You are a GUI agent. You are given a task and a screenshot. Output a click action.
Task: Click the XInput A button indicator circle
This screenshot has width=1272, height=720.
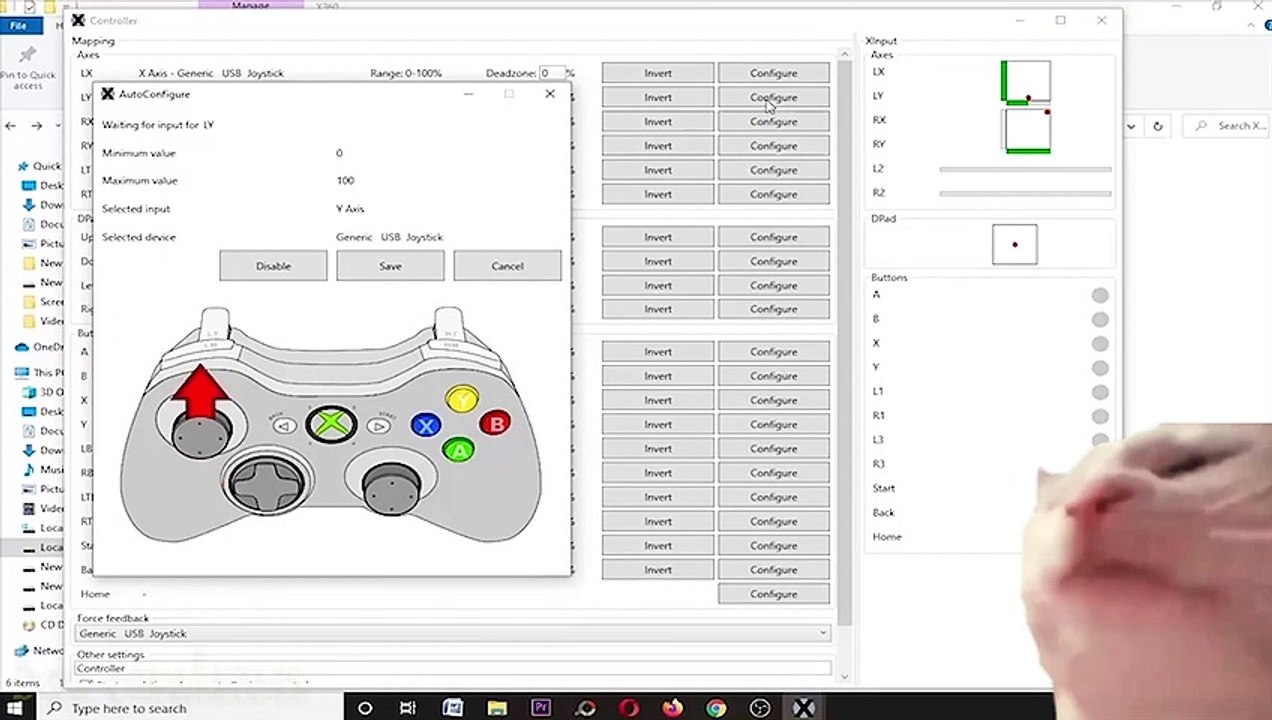pyautogui.click(x=1100, y=295)
